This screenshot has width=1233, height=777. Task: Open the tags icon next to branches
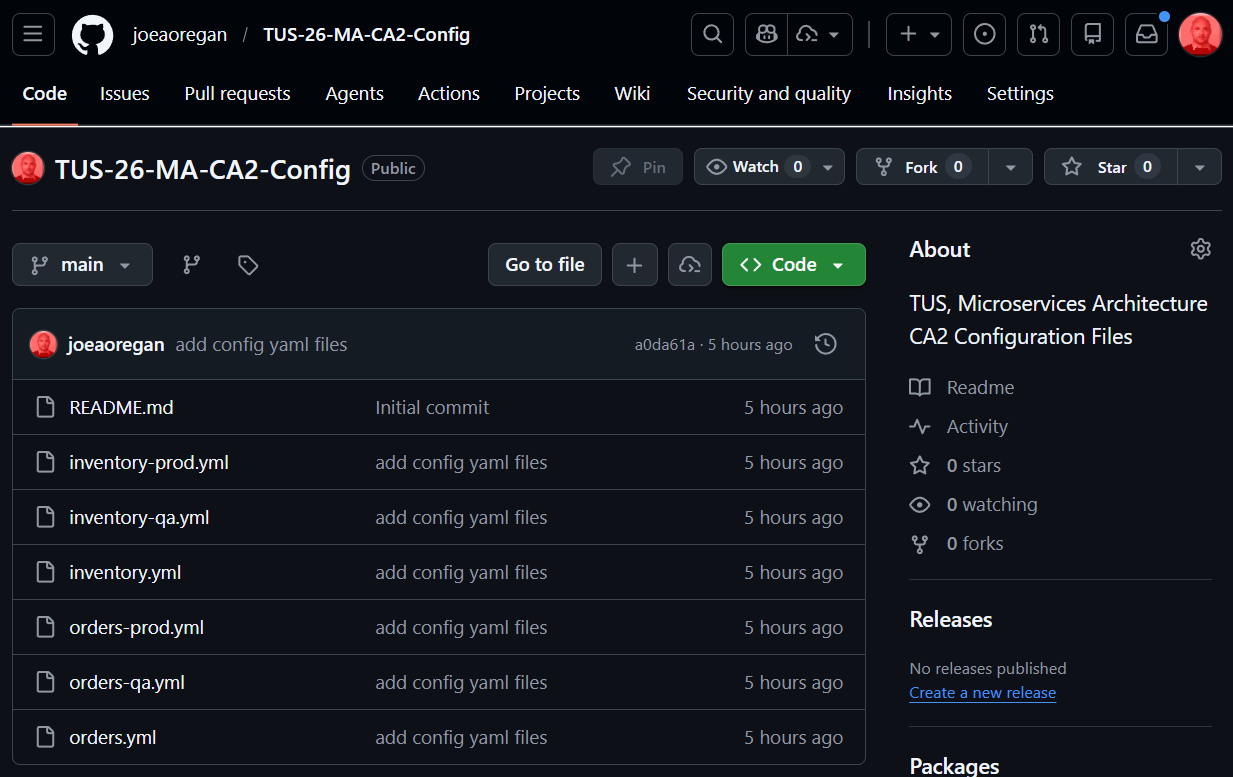pos(248,265)
